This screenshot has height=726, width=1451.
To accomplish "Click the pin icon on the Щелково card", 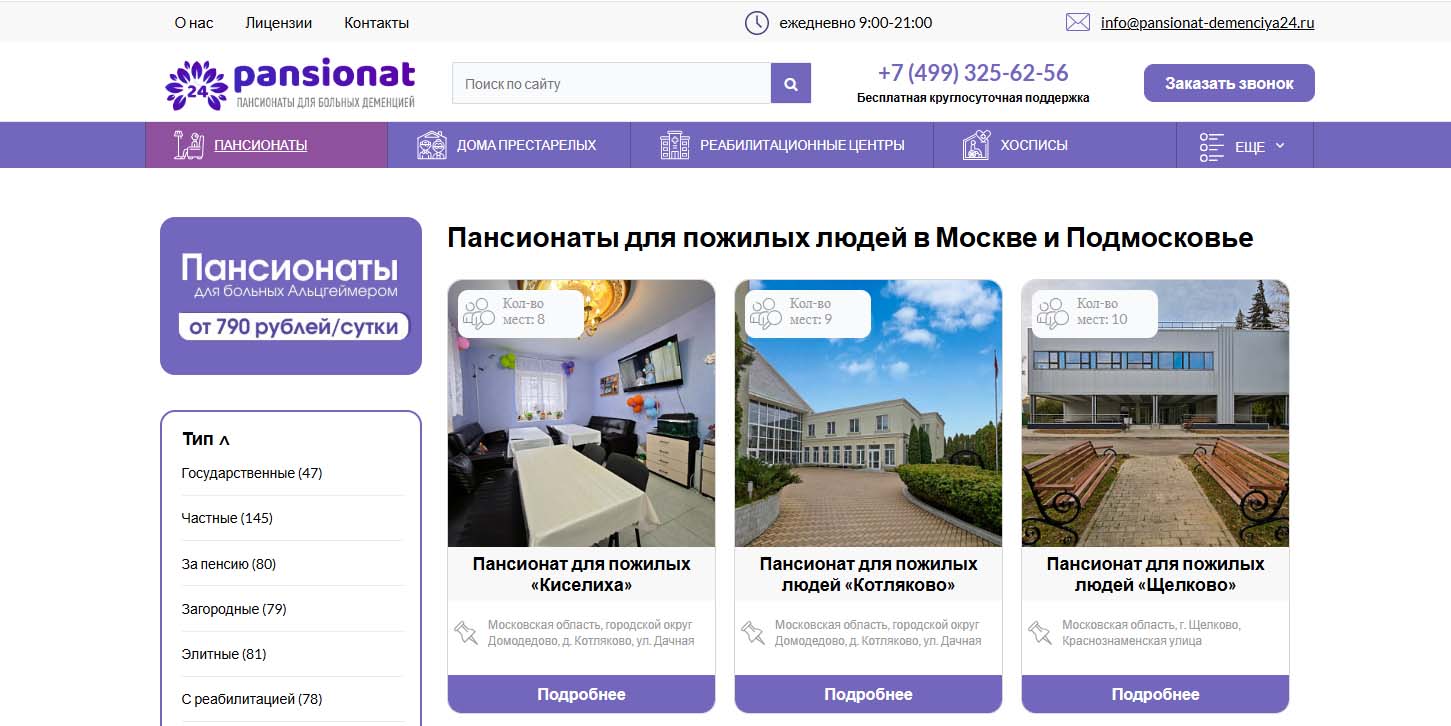I will click(x=1040, y=632).
